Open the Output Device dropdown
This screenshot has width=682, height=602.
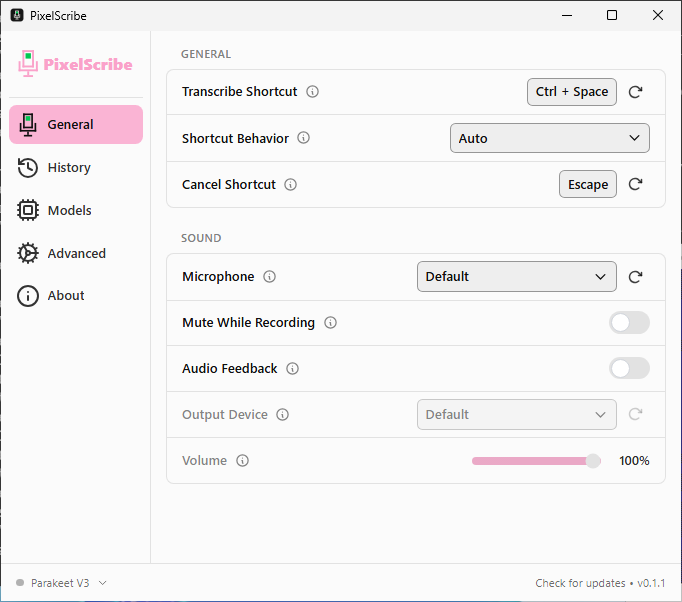click(517, 415)
